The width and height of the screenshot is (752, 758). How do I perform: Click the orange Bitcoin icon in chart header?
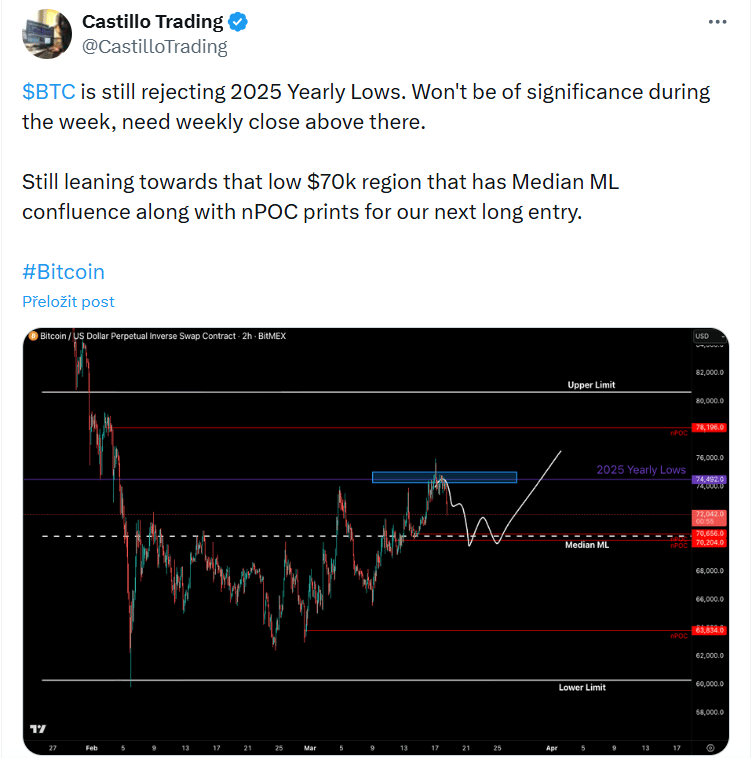coord(33,336)
